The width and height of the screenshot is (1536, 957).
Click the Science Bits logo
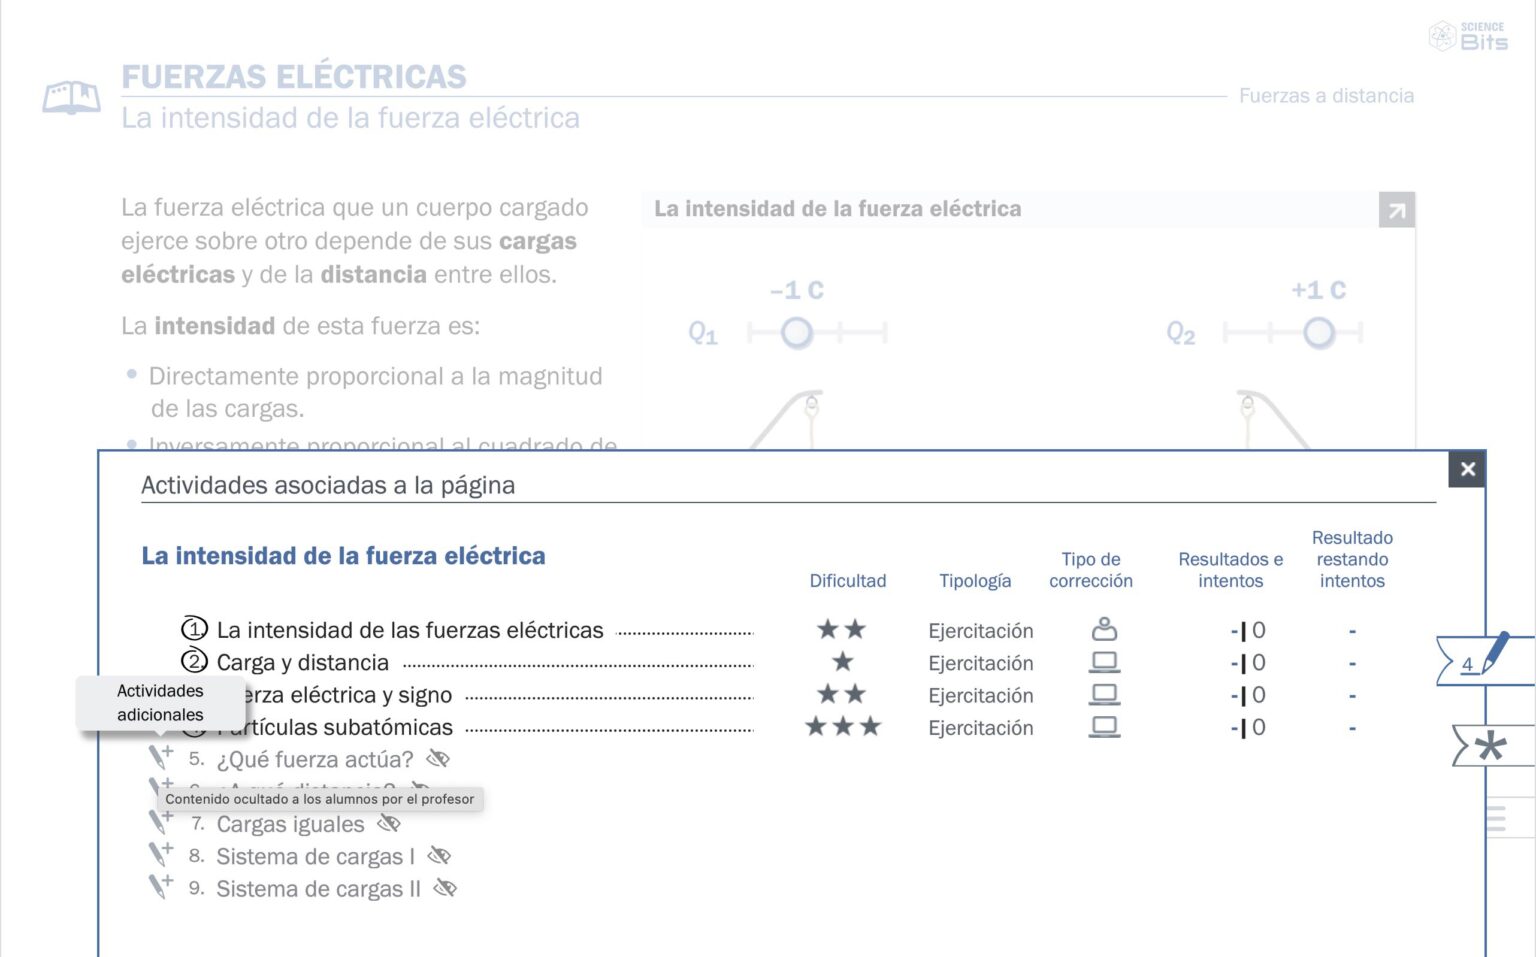tap(1468, 36)
